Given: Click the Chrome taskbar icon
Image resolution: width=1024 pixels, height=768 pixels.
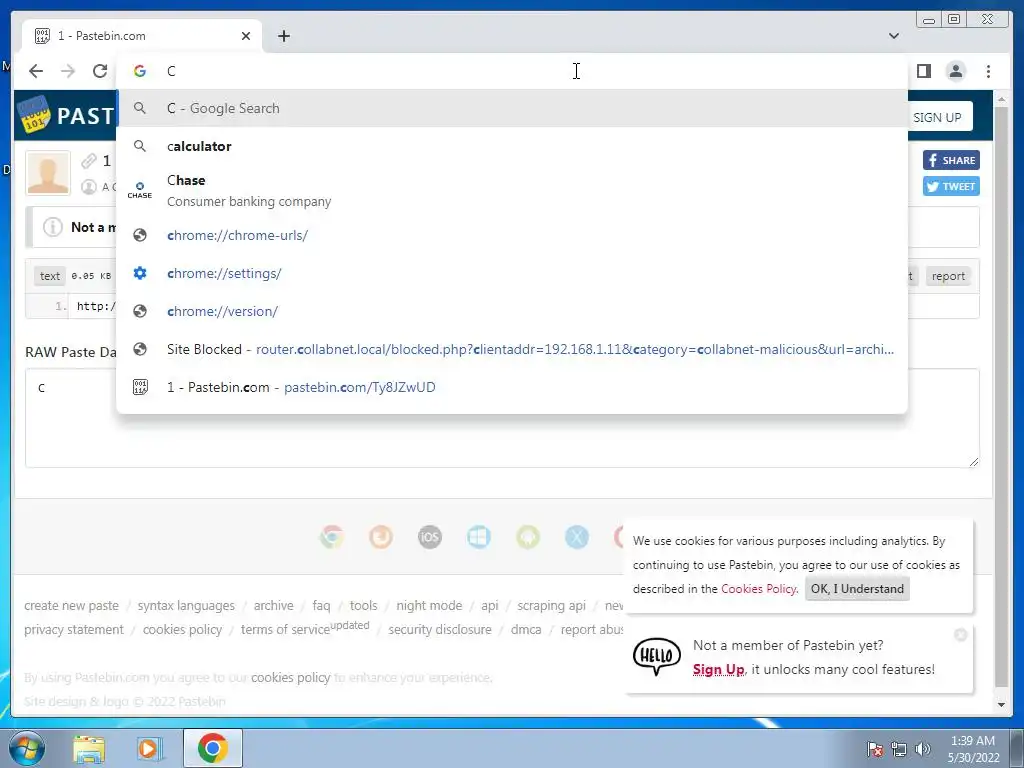Looking at the screenshot, I should click(x=213, y=748).
